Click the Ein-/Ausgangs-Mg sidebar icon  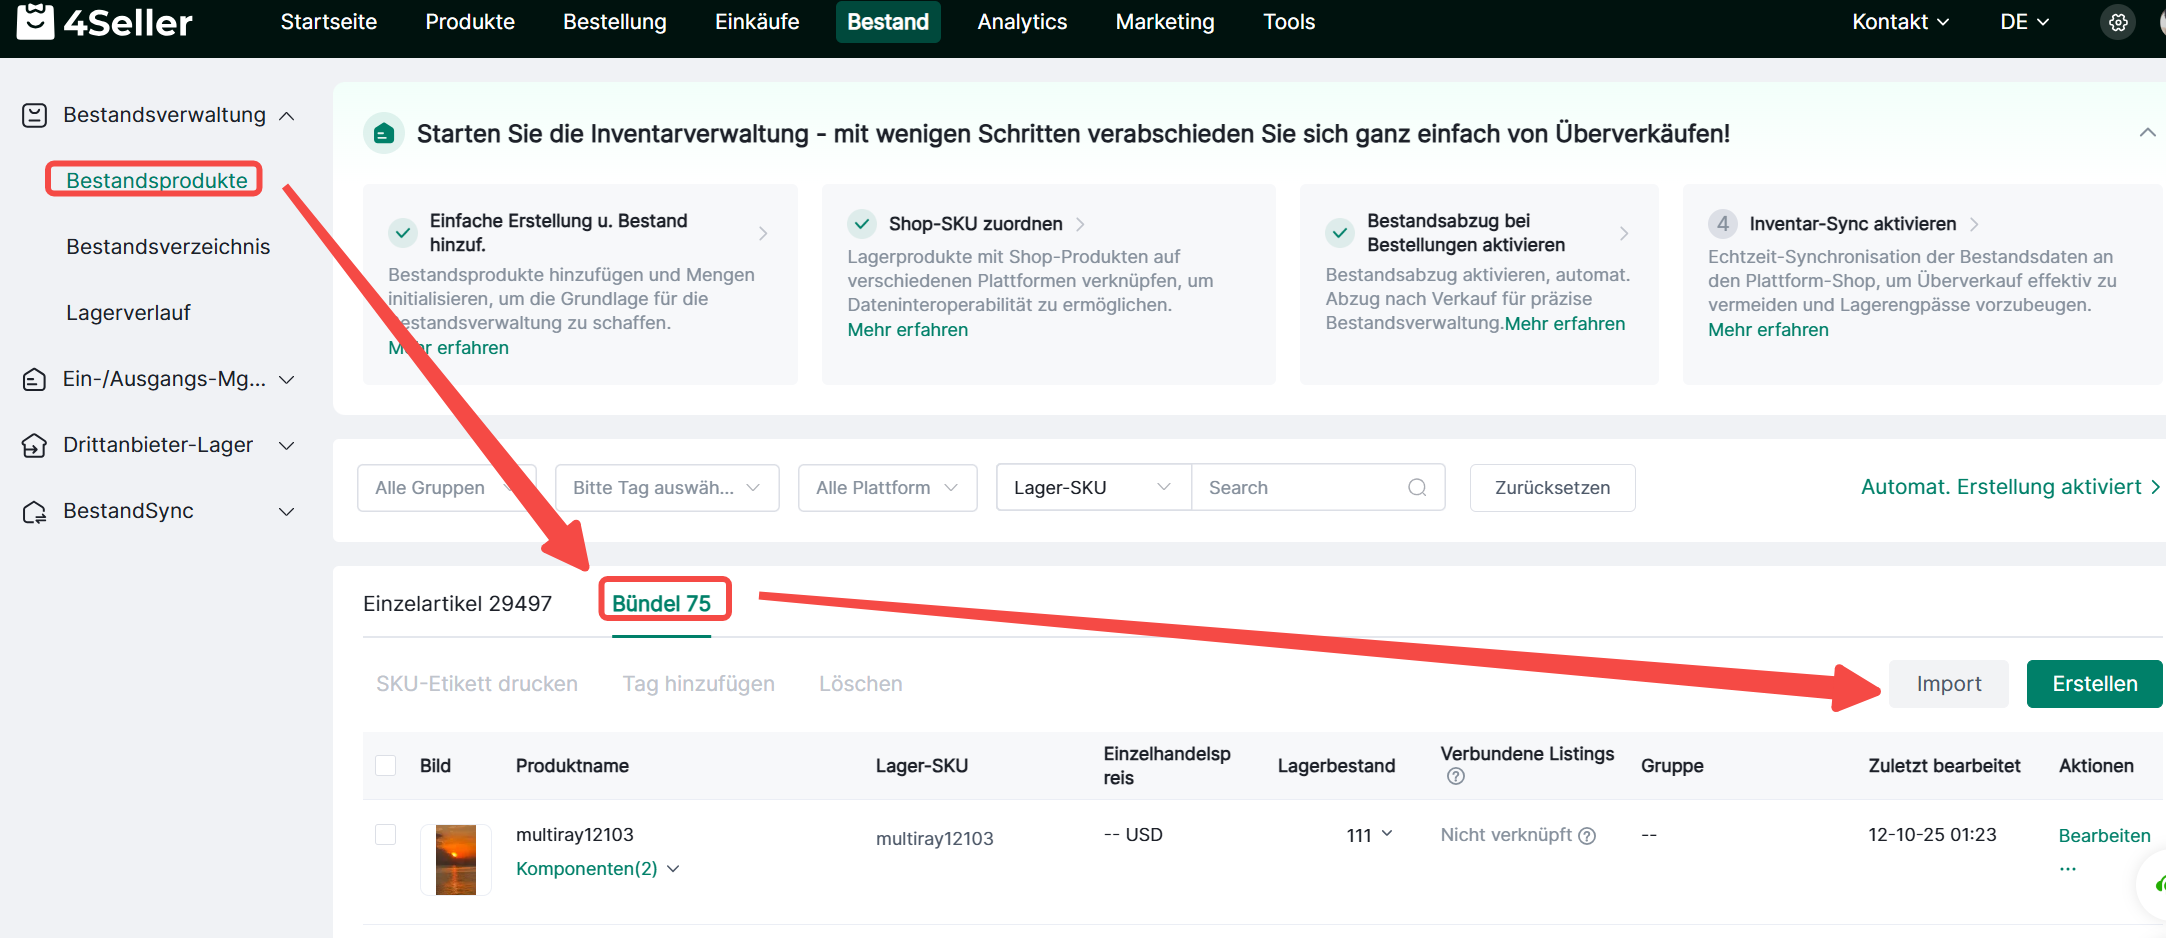34,380
